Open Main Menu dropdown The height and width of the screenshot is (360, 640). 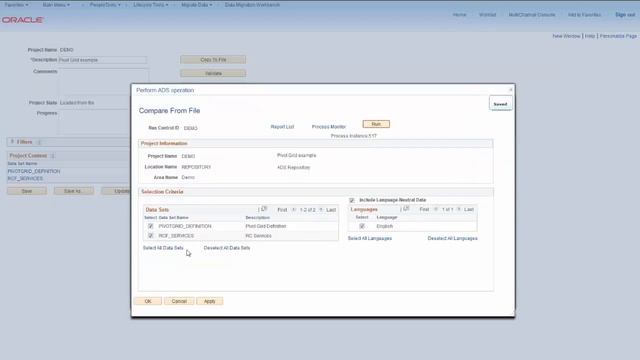pyautogui.click(x=56, y=5)
